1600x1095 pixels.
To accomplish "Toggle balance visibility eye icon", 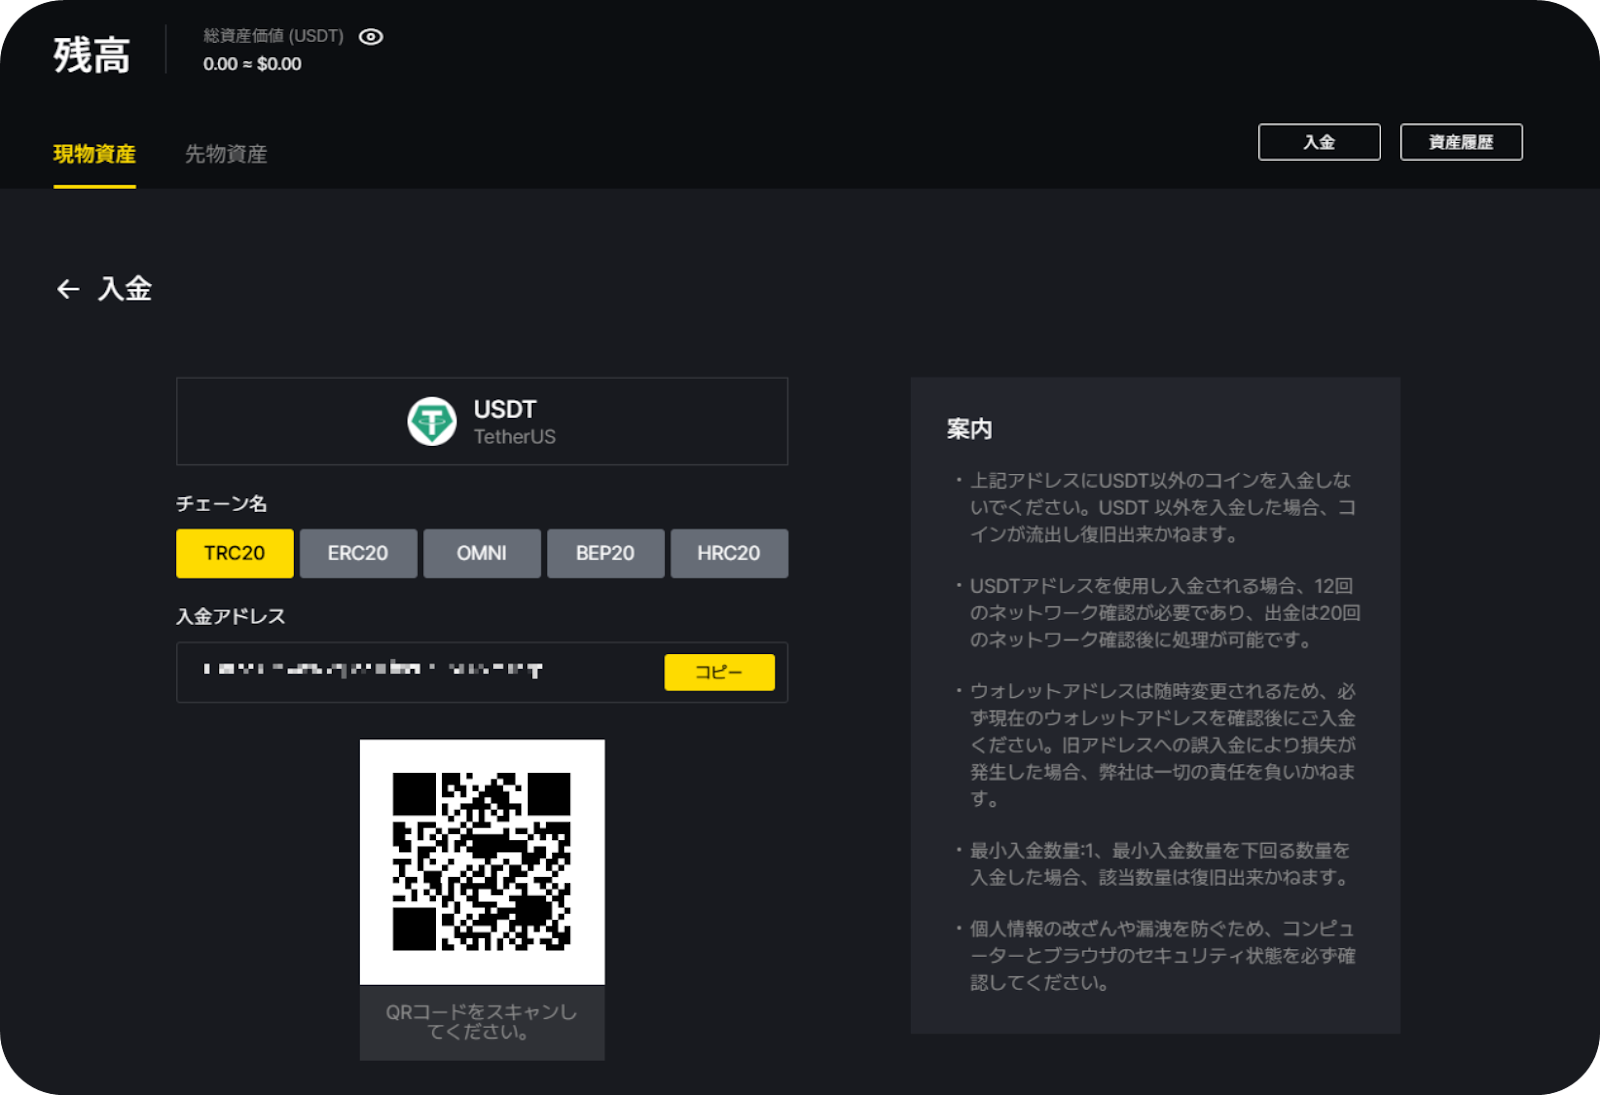I will 371,37.
